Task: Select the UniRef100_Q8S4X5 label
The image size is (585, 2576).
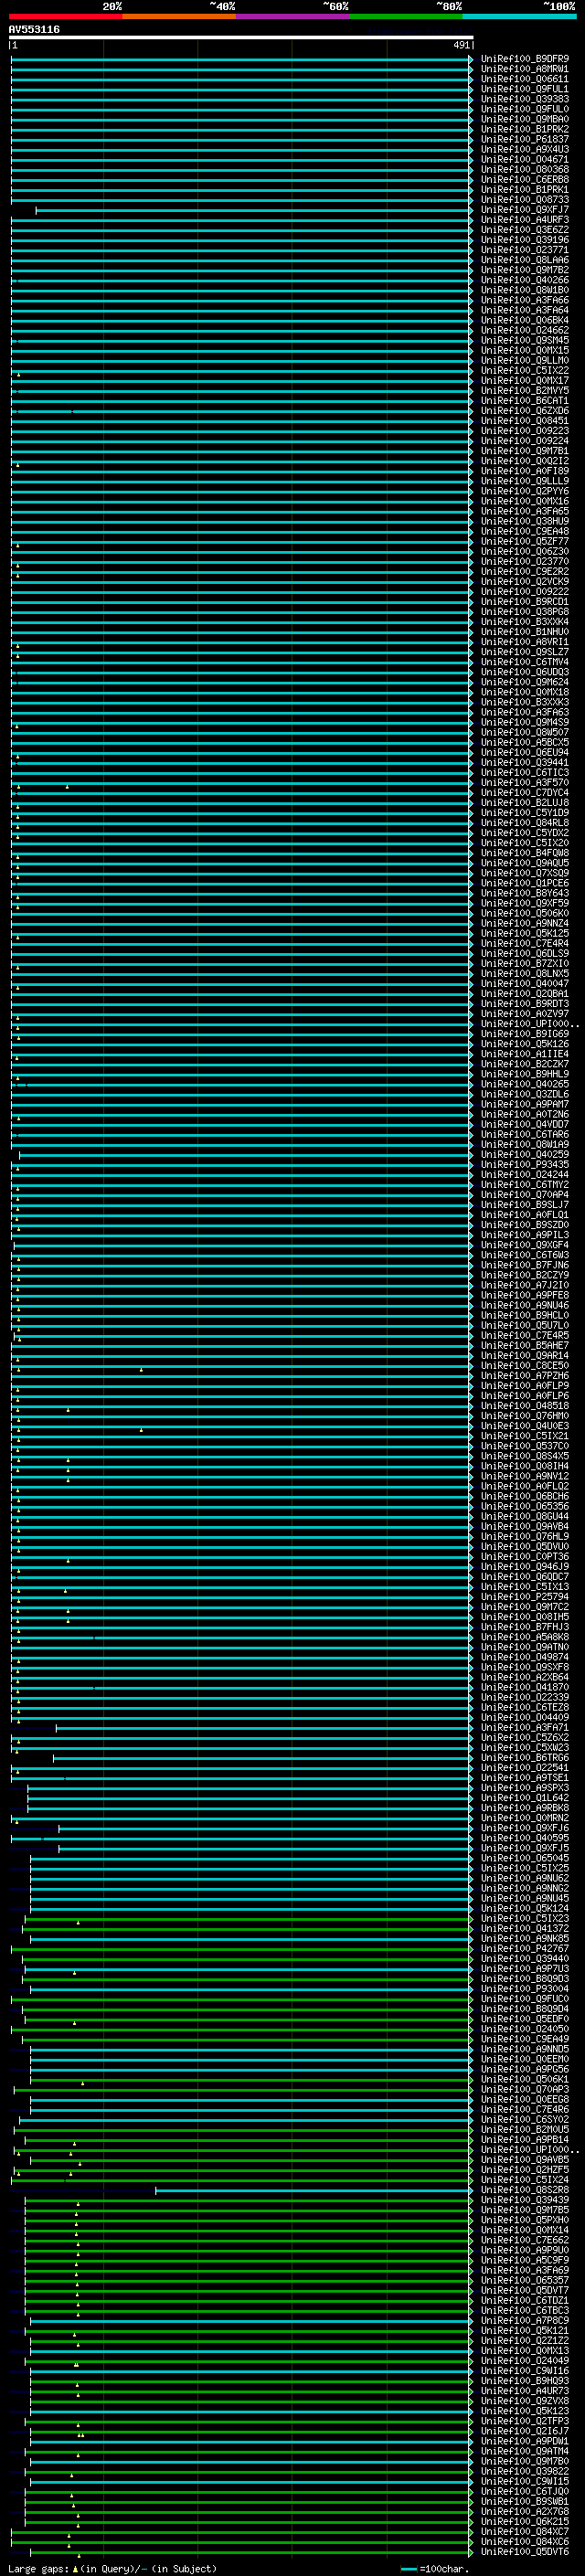Action: (x=524, y=1457)
